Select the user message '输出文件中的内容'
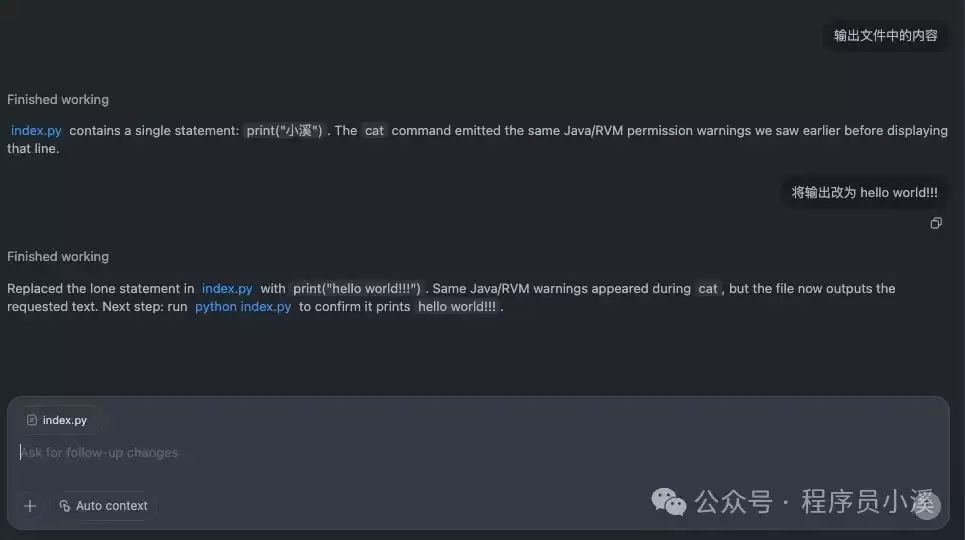Screen dimensions: 965x540 pos(885,36)
